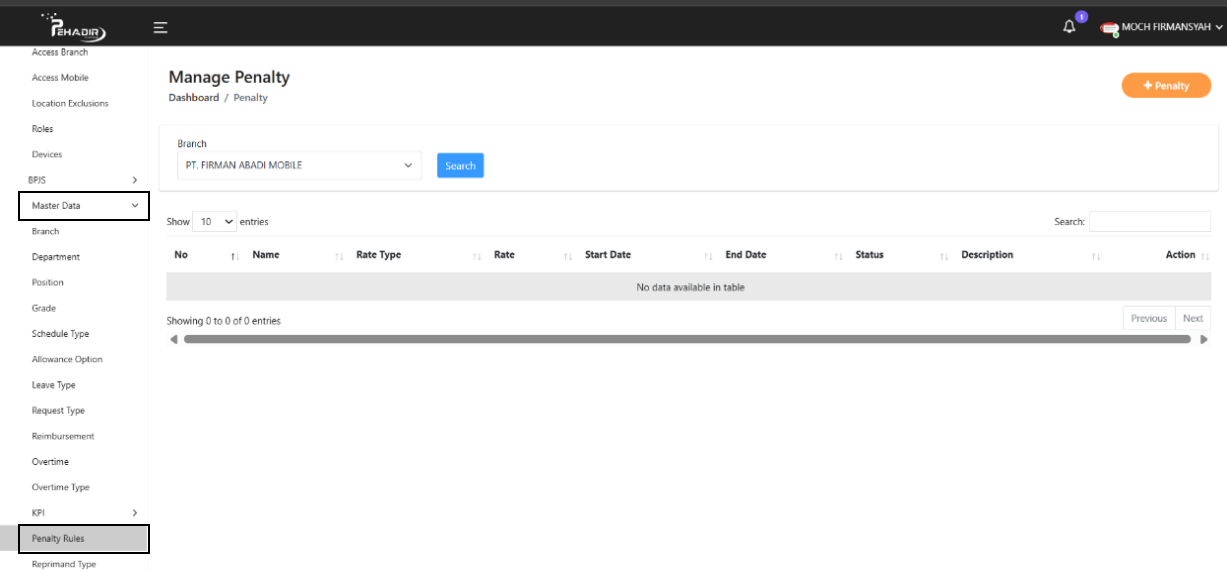Go to Overtime Type page

[x=60, y=487]
